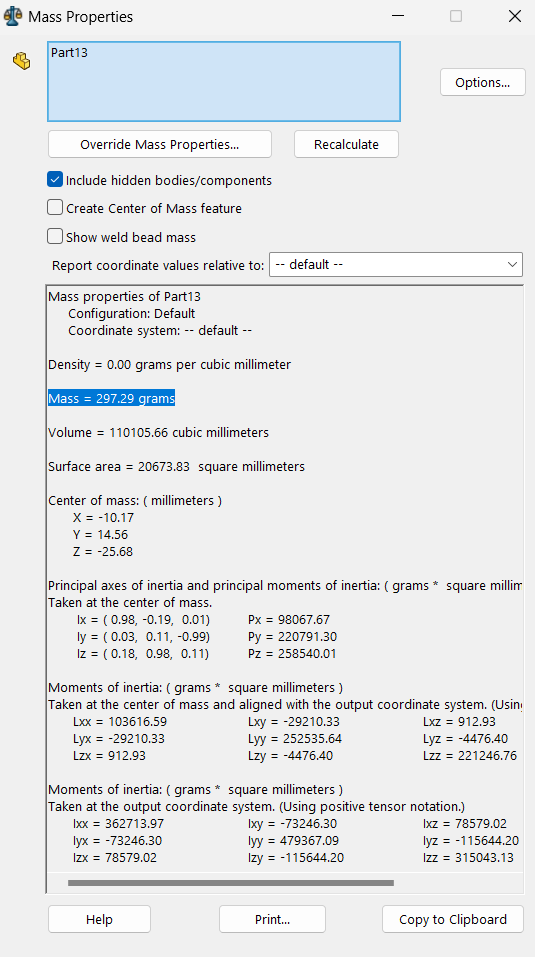Click the Y = 14.56 center of mass value
The image size is (535, 957).
[x=100, y=535]
